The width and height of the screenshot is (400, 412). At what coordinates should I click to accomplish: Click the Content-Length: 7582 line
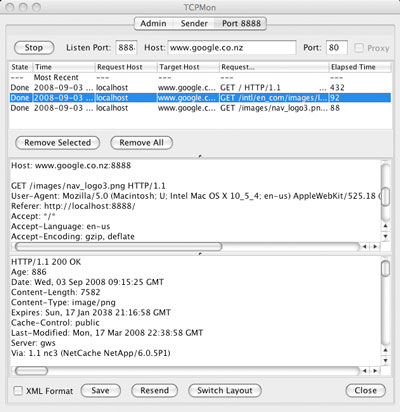coord(56,292)
